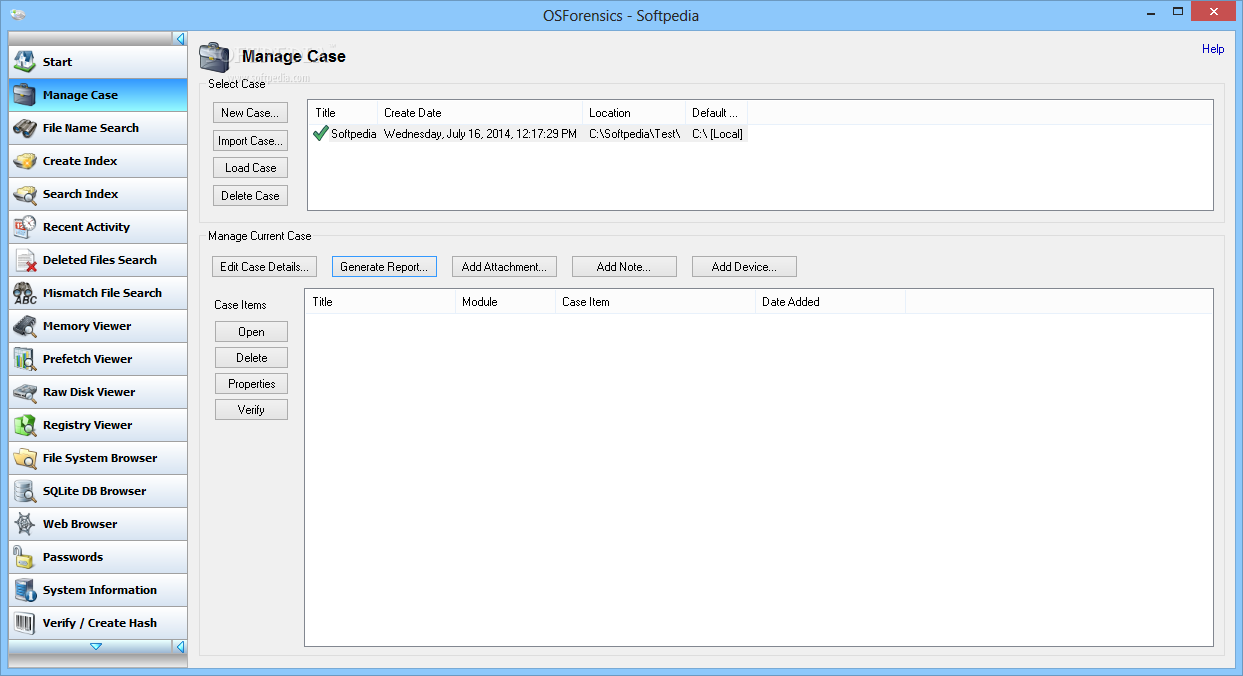Click the System Information icon
Image resolution: width=1243 pixels, height=676 pixels.
pos(25,590)
